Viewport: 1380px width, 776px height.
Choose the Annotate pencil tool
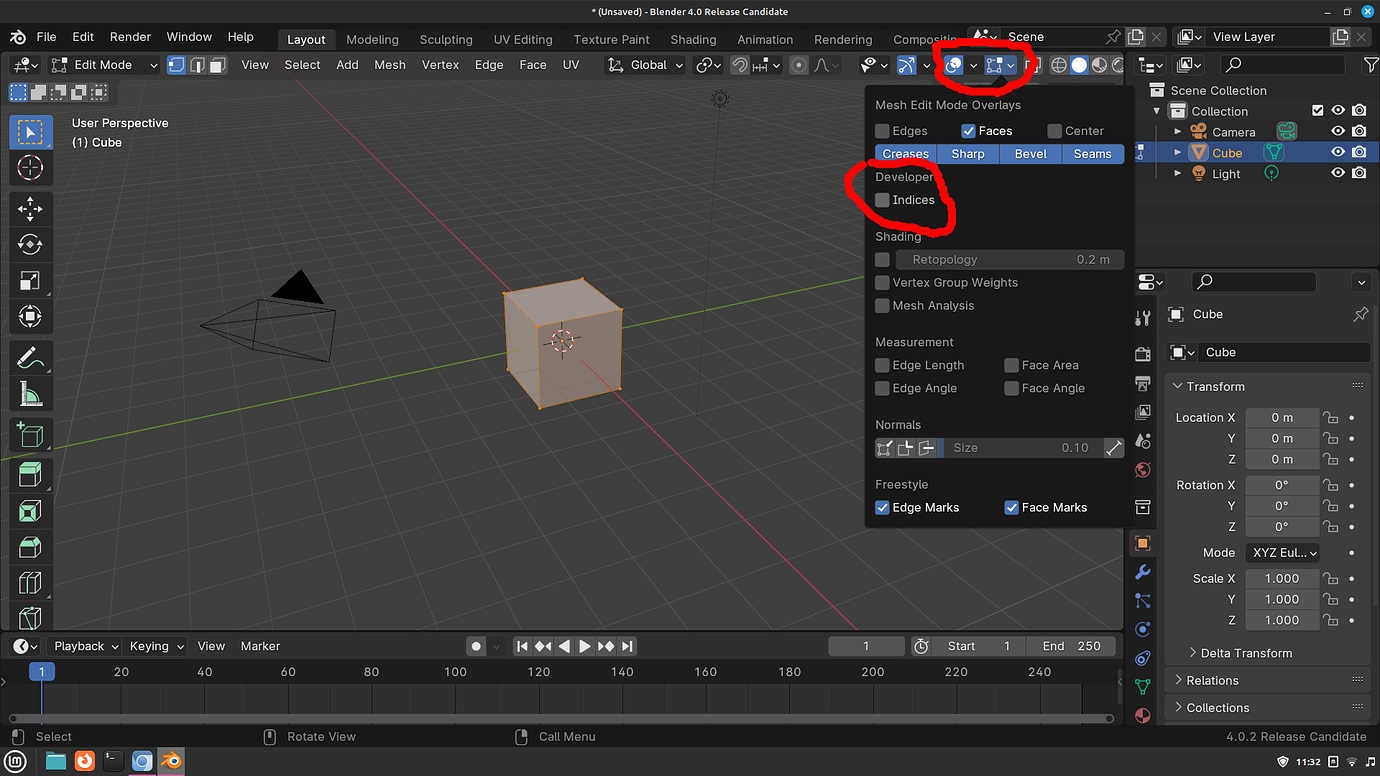coord(30,357)
